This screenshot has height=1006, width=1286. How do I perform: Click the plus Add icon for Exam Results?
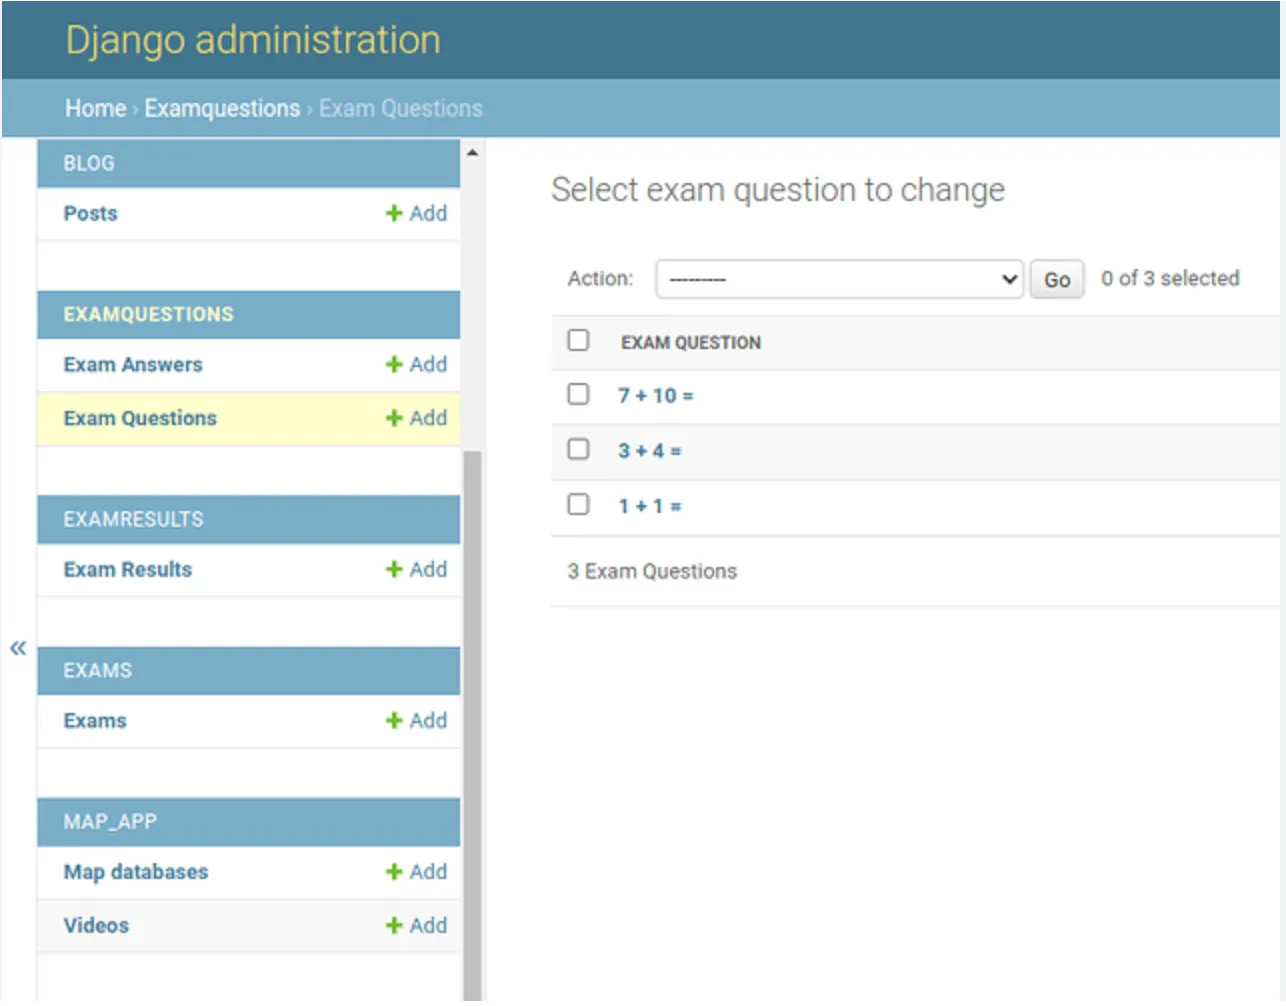(394, 570)
